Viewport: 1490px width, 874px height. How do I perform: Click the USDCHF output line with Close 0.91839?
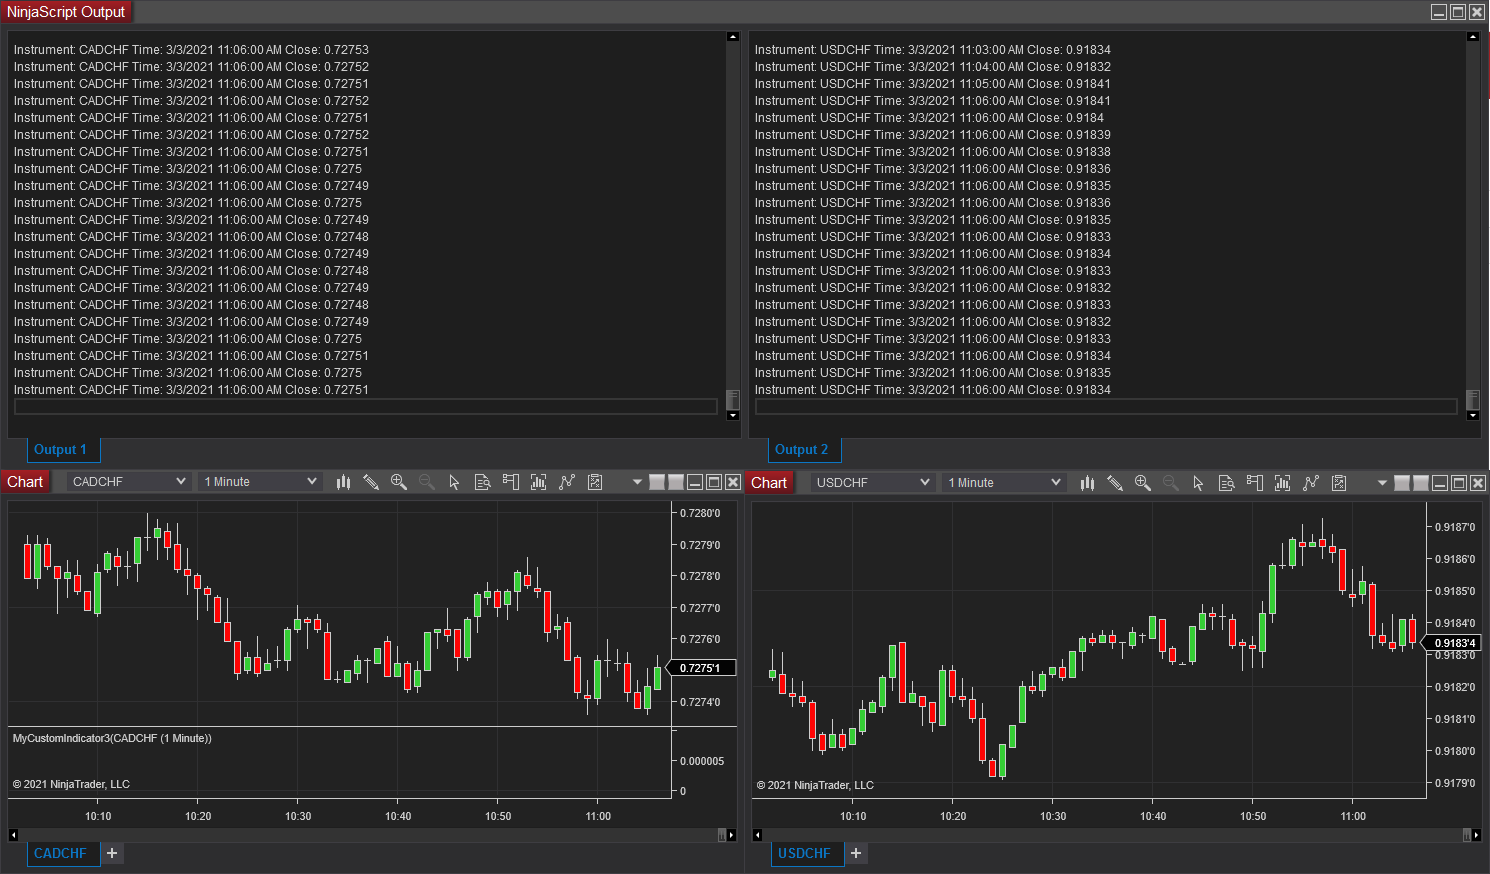[x=933, y=135]
